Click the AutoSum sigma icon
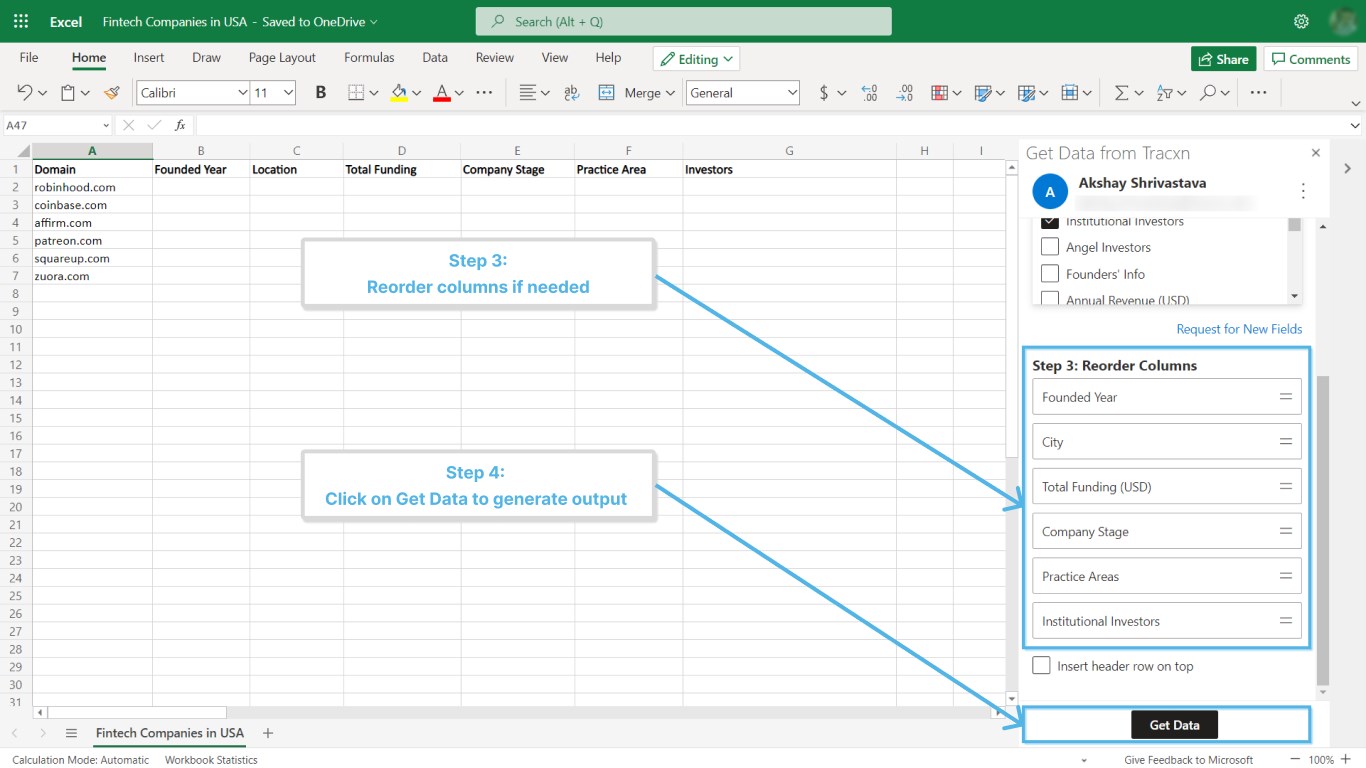This screenshot has height=768, width=1366. 1121,93
